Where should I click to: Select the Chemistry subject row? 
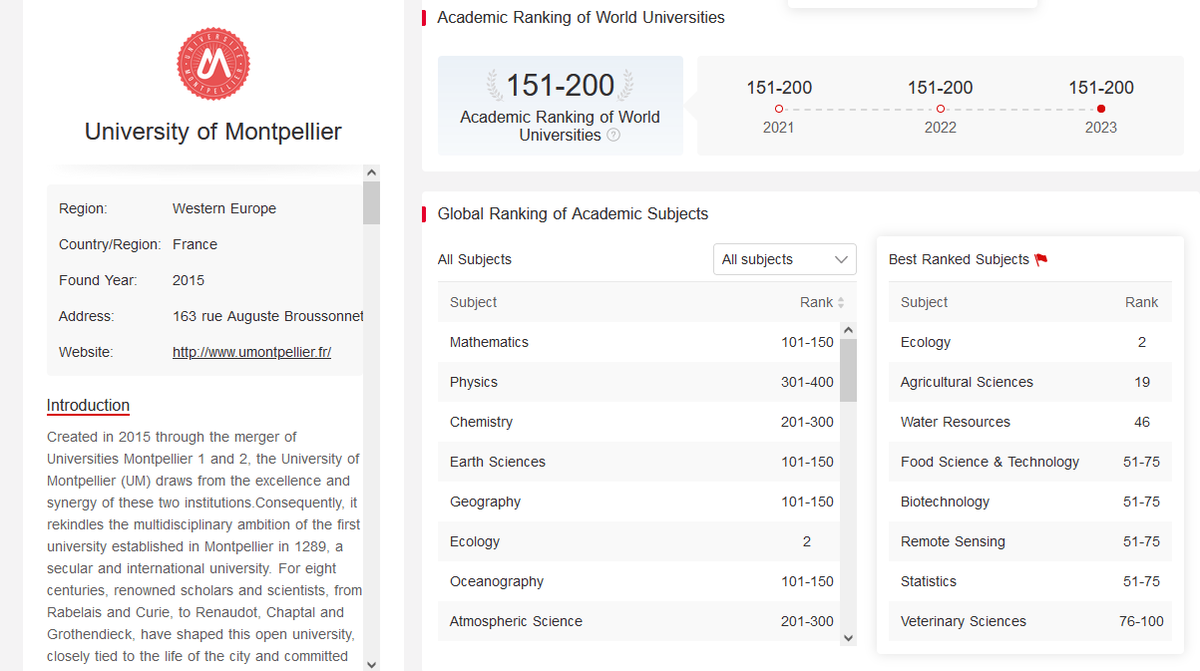639,422
